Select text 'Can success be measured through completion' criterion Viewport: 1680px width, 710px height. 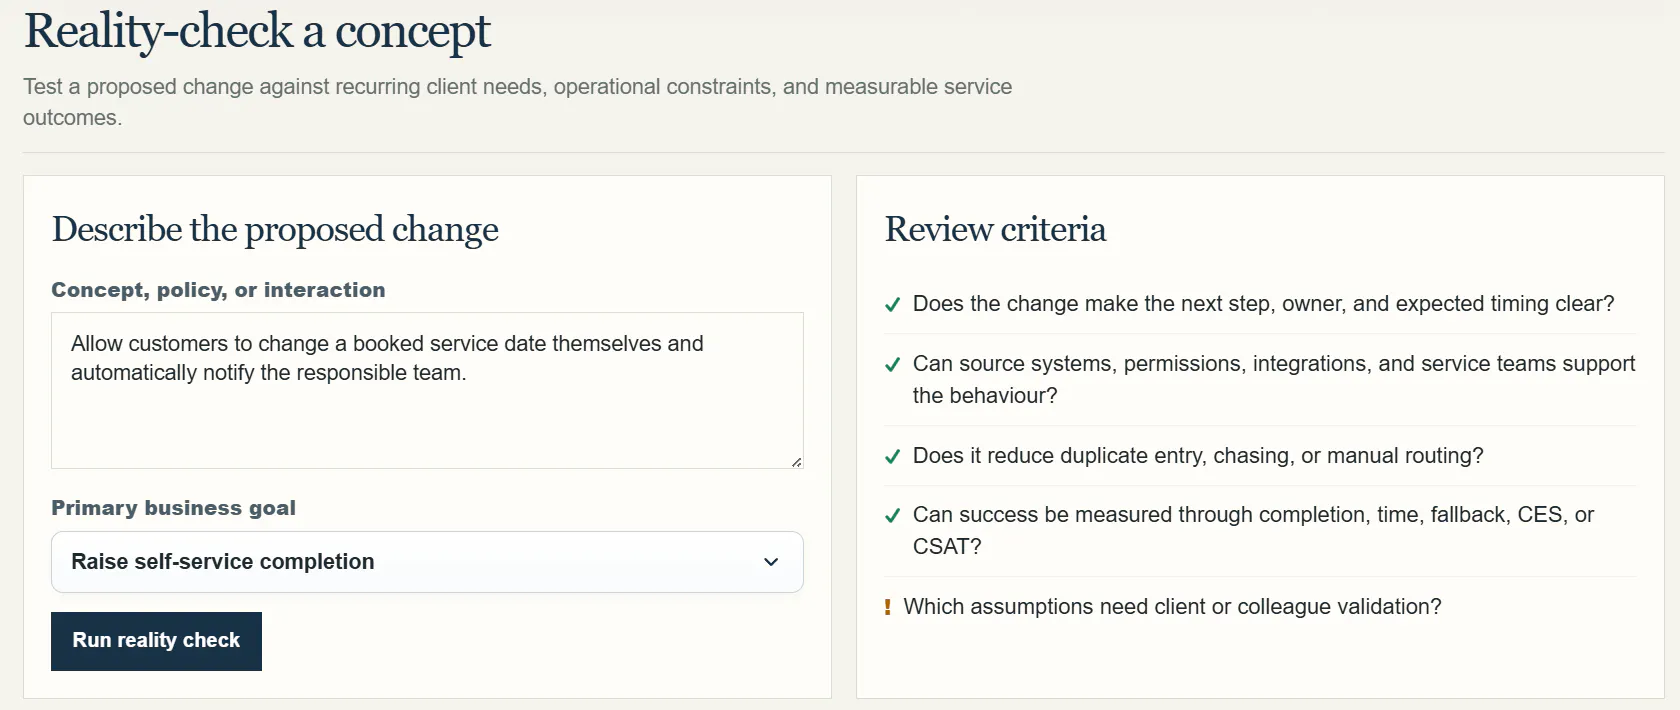pyautogui.click(x=1253, y=530)
